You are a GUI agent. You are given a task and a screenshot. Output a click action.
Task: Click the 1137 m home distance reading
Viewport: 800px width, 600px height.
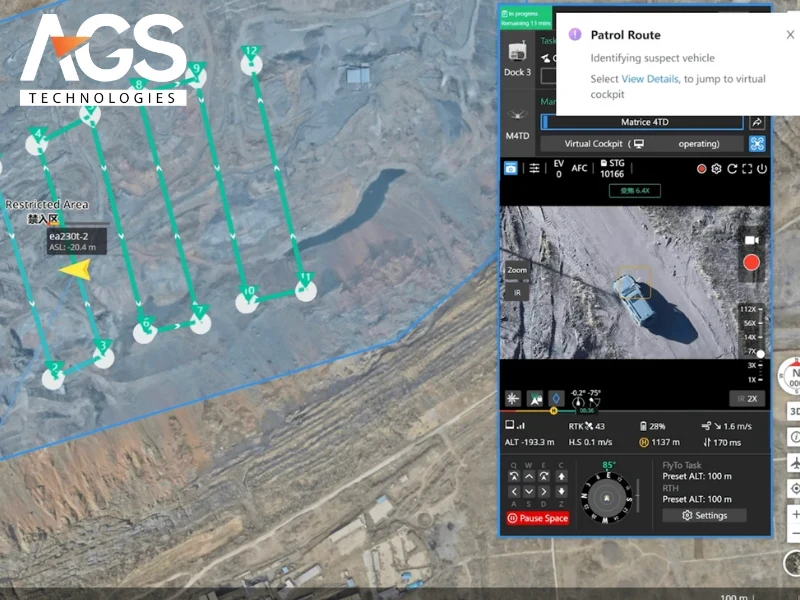[x=660, y=442]
